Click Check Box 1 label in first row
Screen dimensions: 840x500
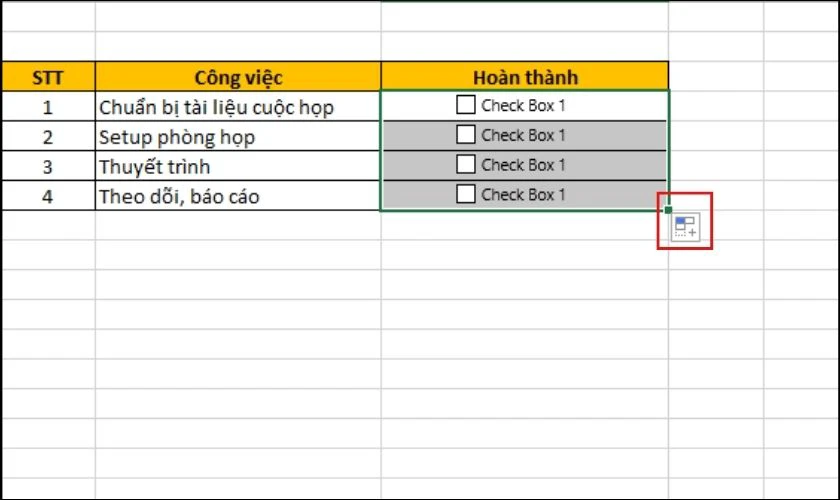point(523,105)
